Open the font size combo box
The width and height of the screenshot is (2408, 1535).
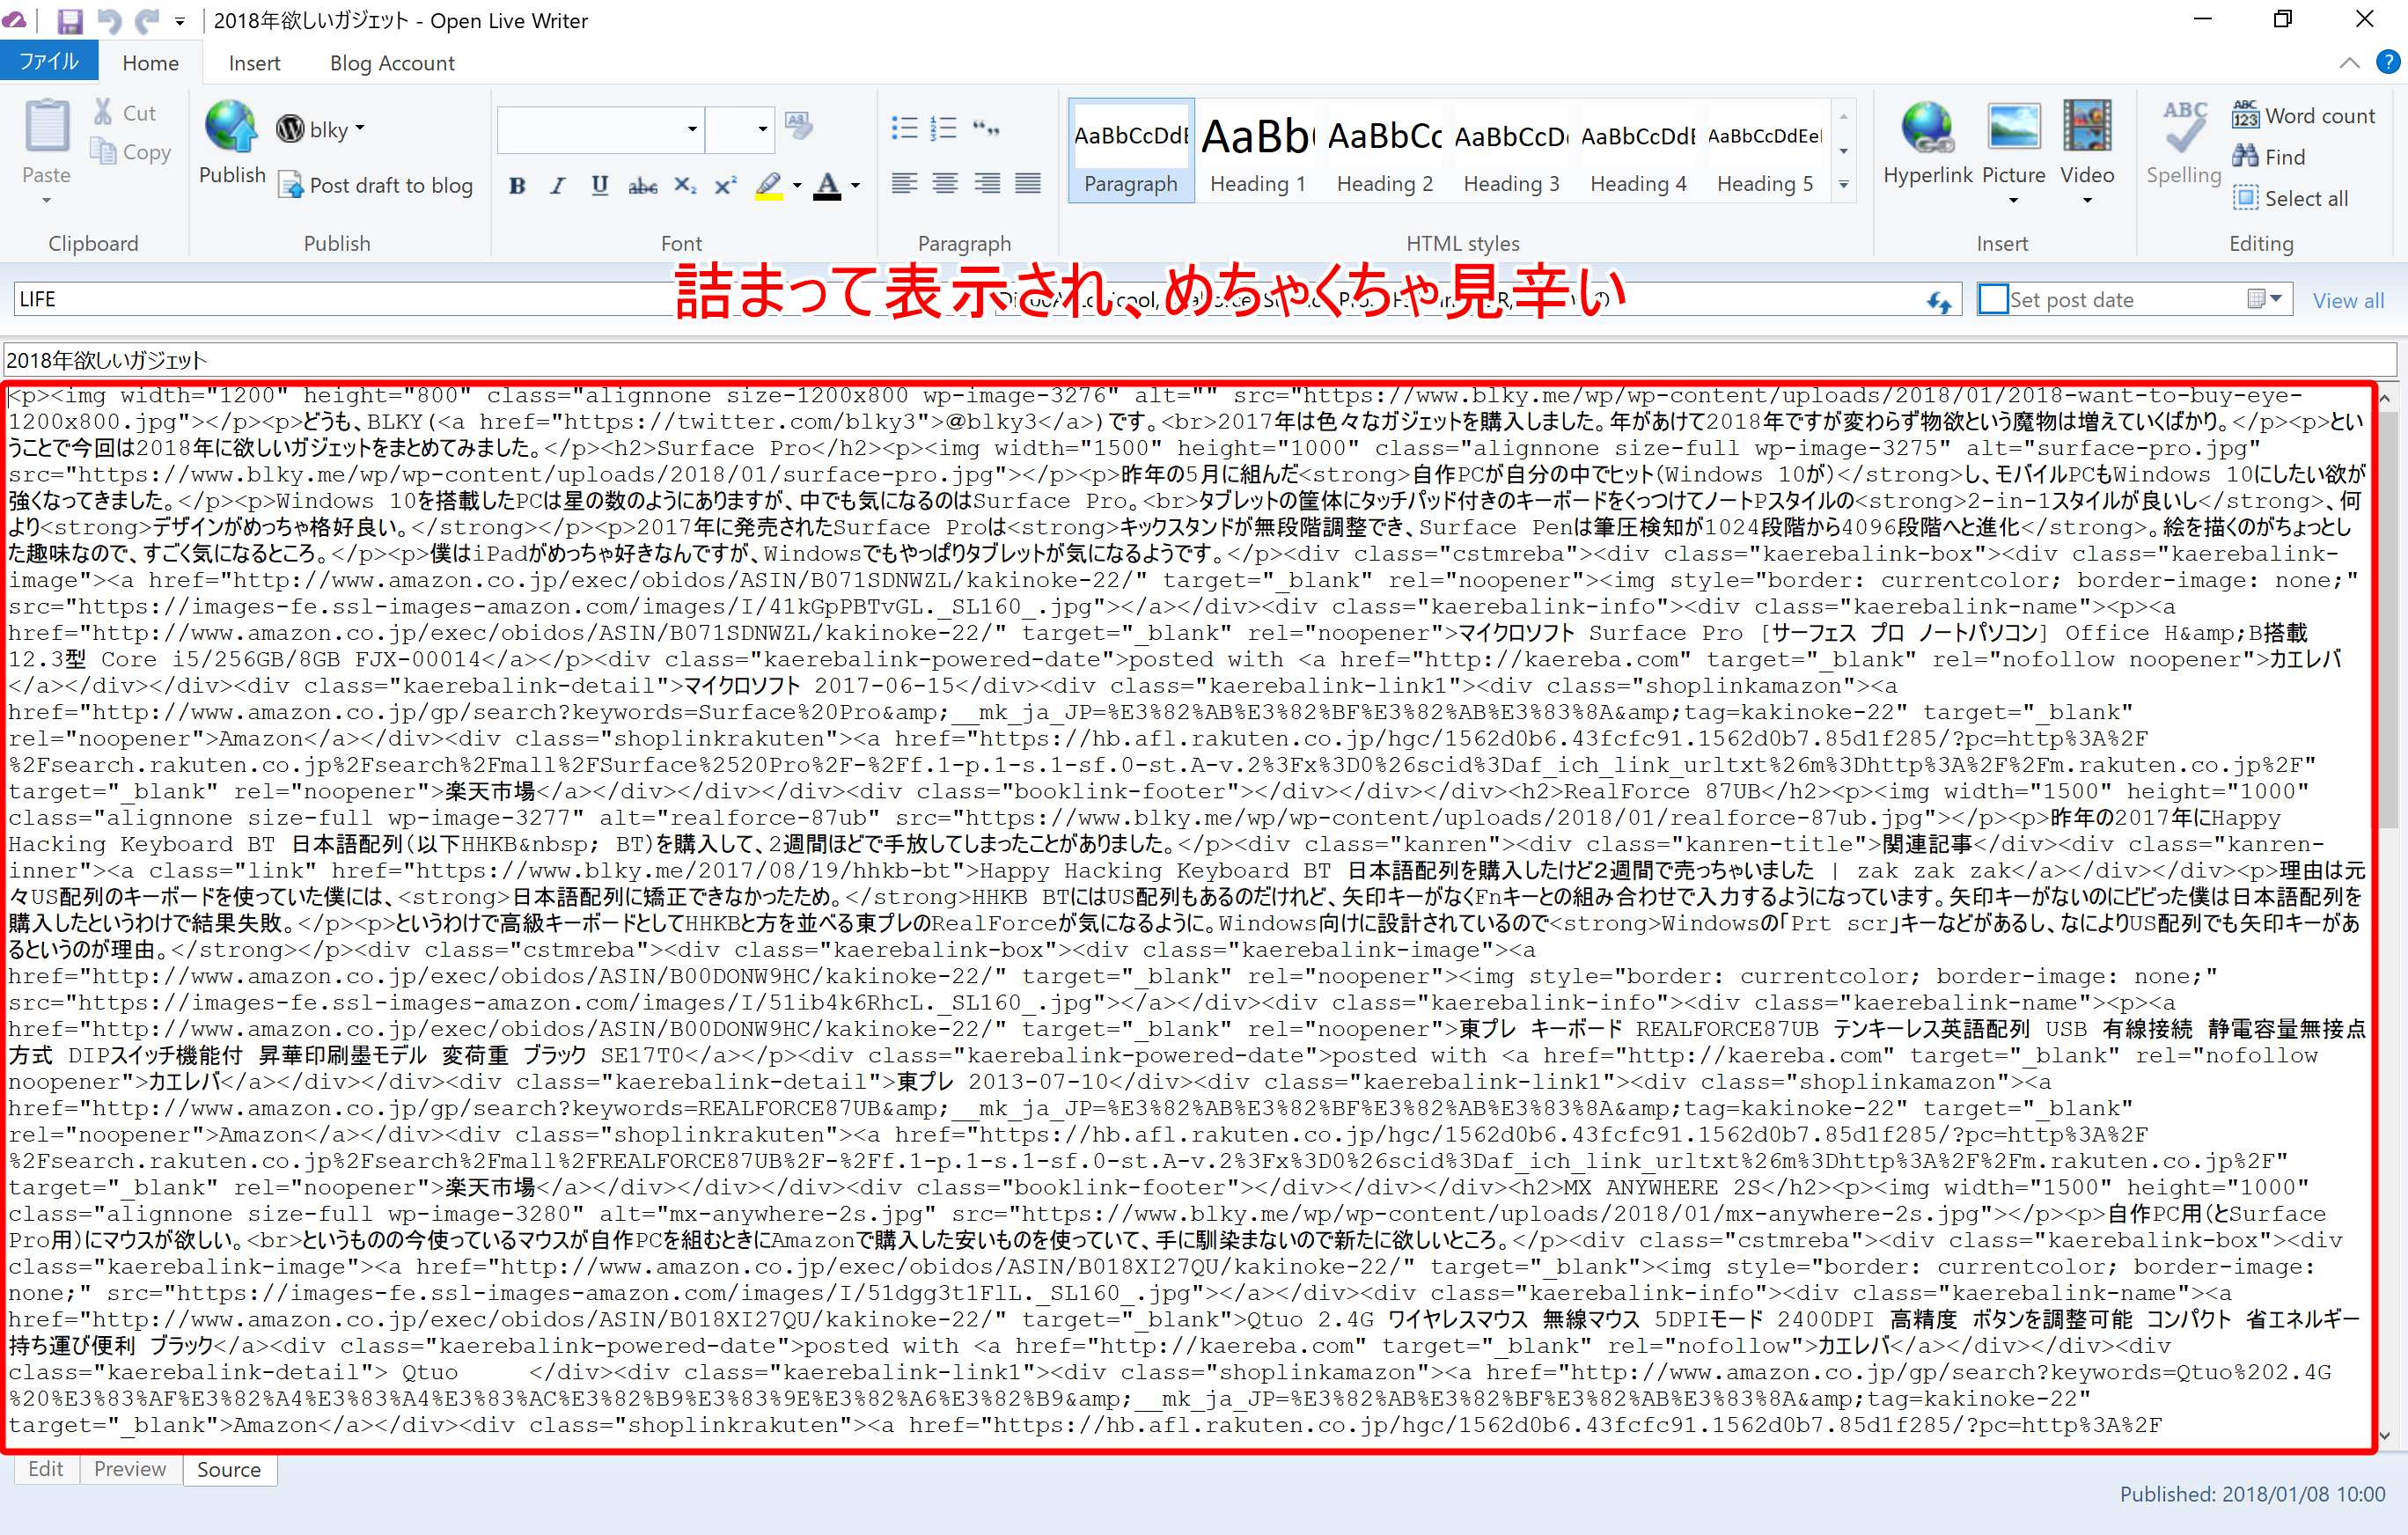point(739,129)
